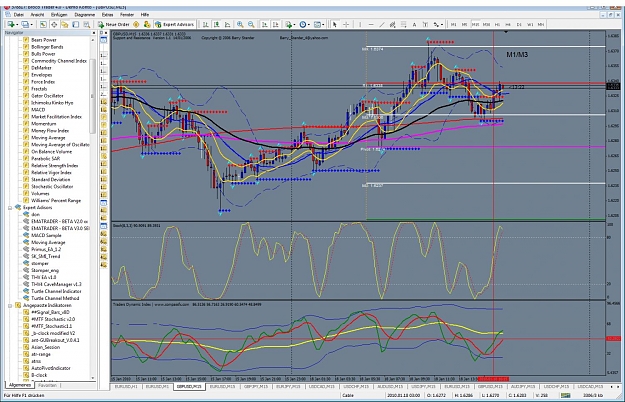
Task: Switch chart to bar chart style
Action: [205, 24]
